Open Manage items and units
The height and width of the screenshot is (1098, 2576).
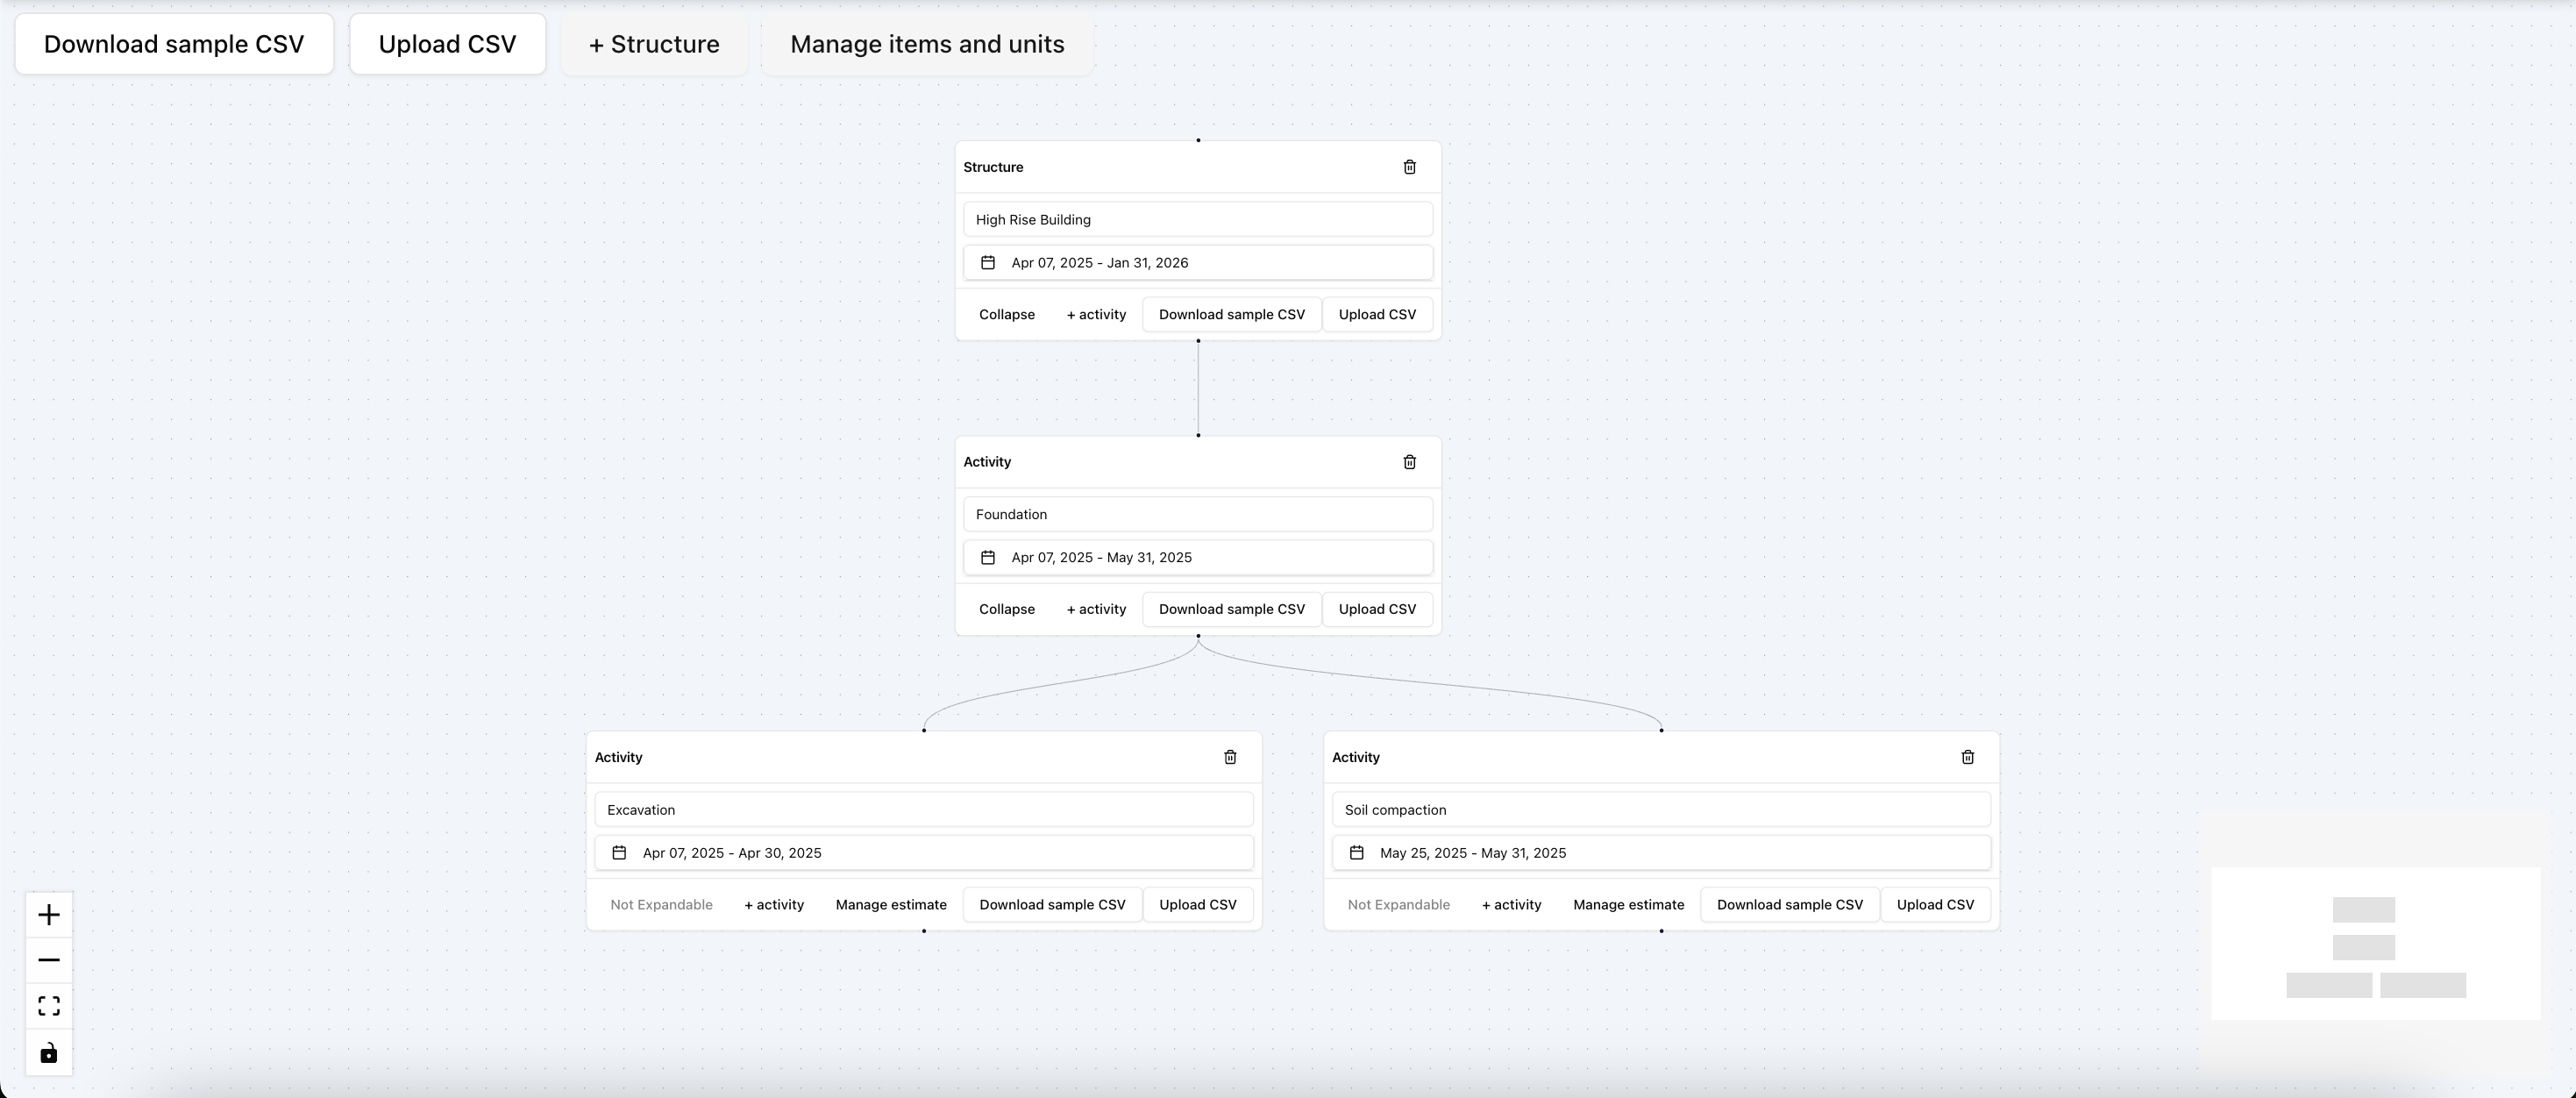point(927,44)
